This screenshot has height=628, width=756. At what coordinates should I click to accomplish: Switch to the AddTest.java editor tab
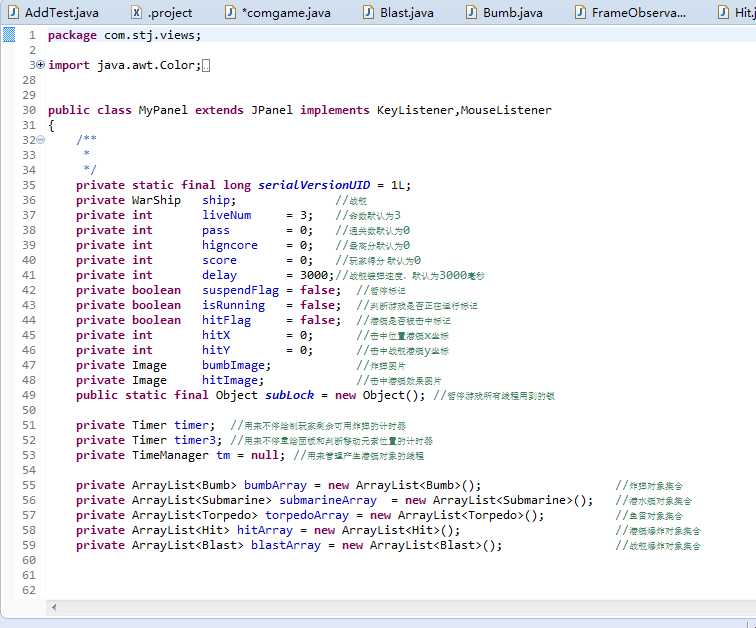coord(54,13)
